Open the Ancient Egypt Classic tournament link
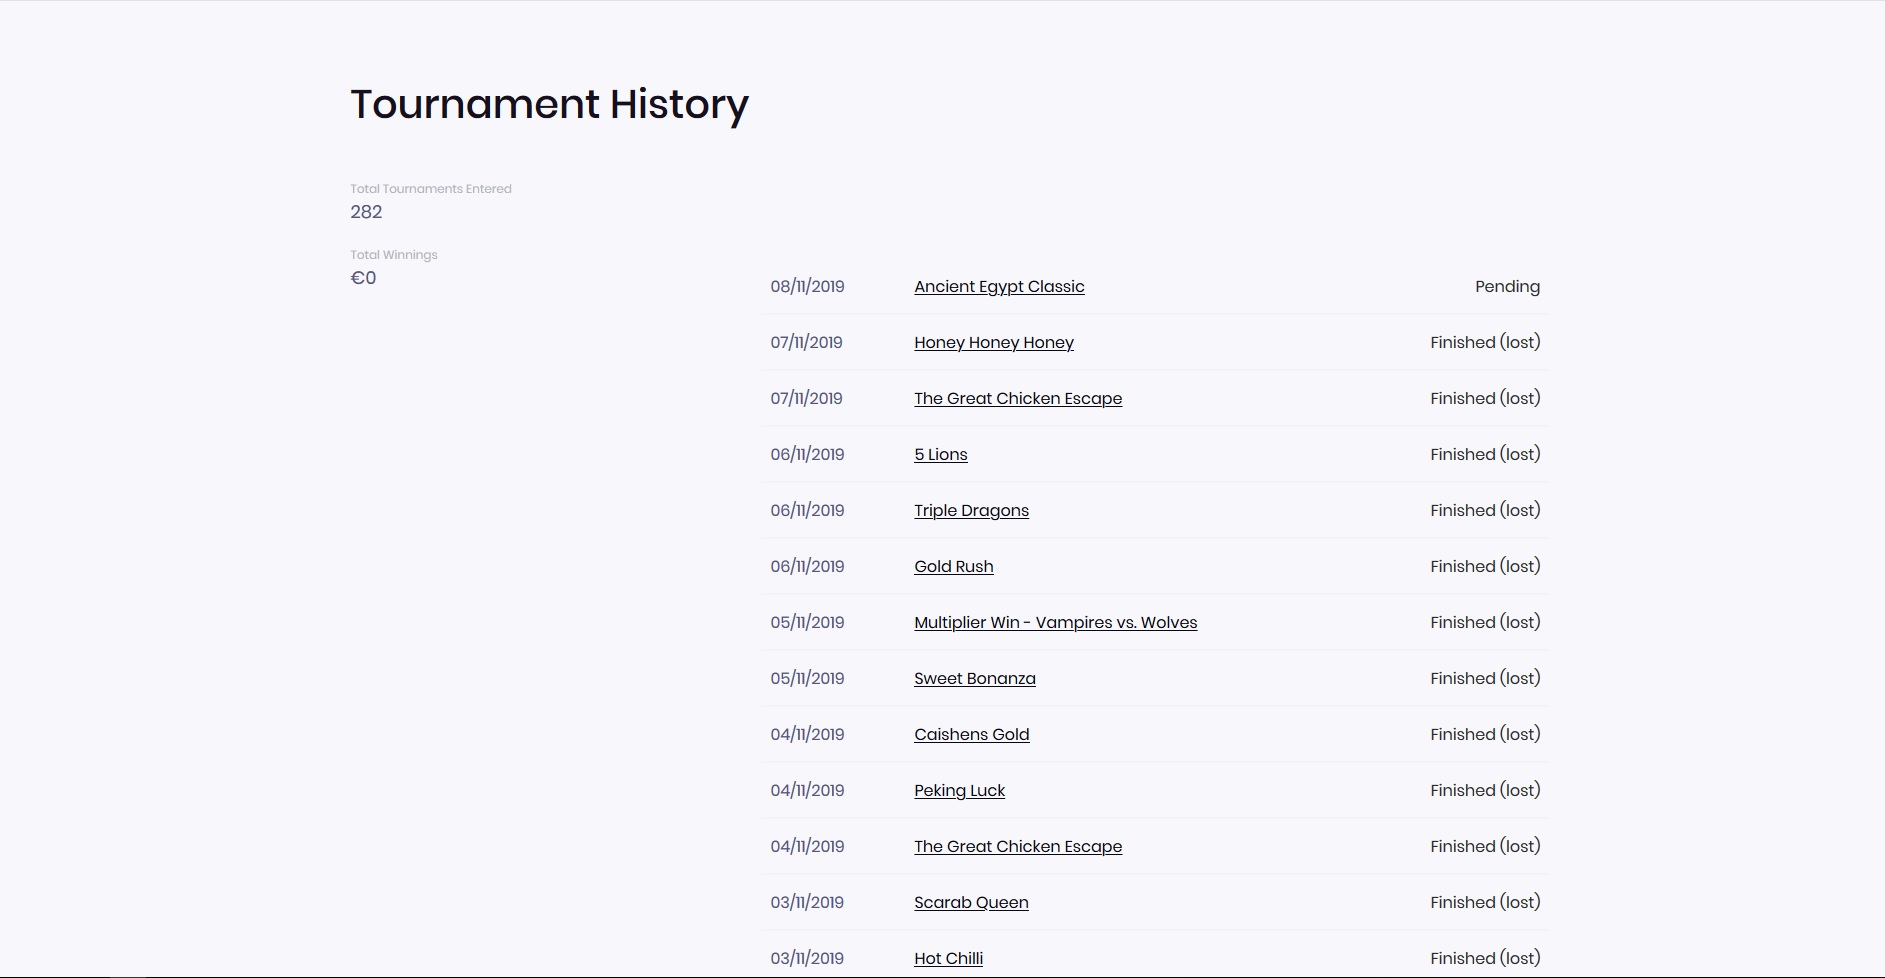Image resolution: width=1885 pixels, height=978 pixels. 999,287
